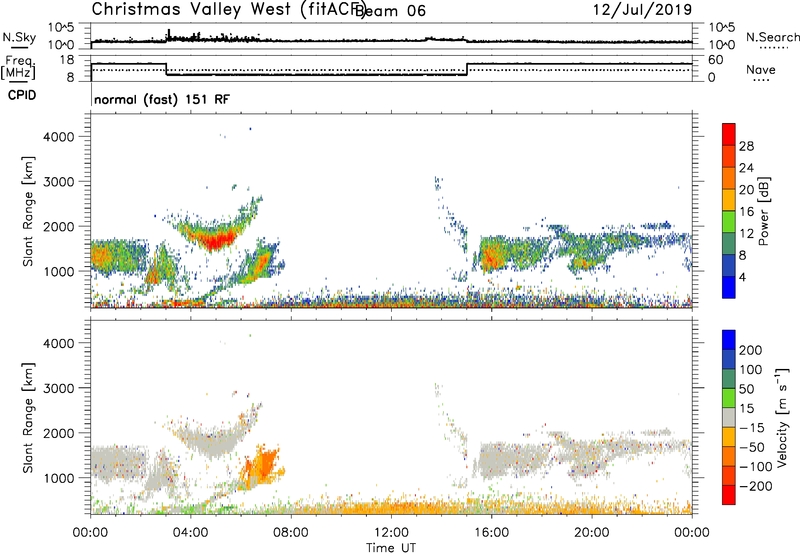
Task: Click the title 'Christmas Valley West (fitACF)'
Action: coord(228,9)
